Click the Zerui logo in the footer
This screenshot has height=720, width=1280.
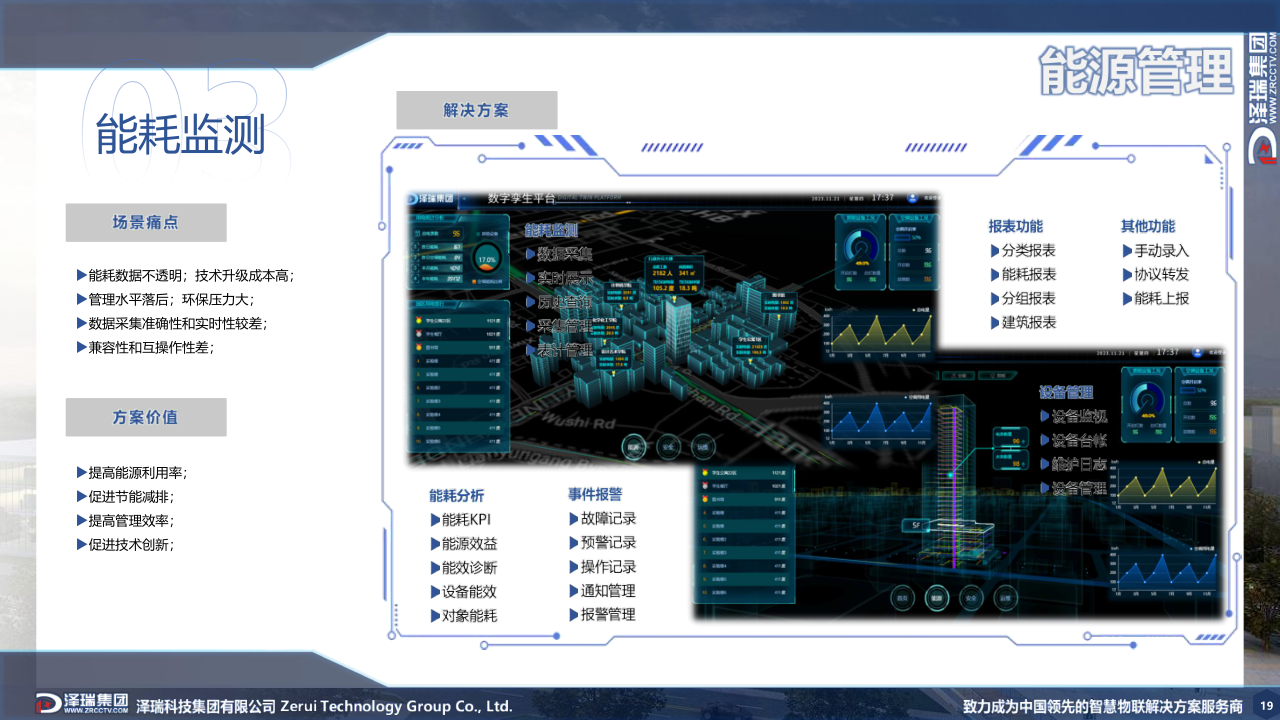coord(82,704)
